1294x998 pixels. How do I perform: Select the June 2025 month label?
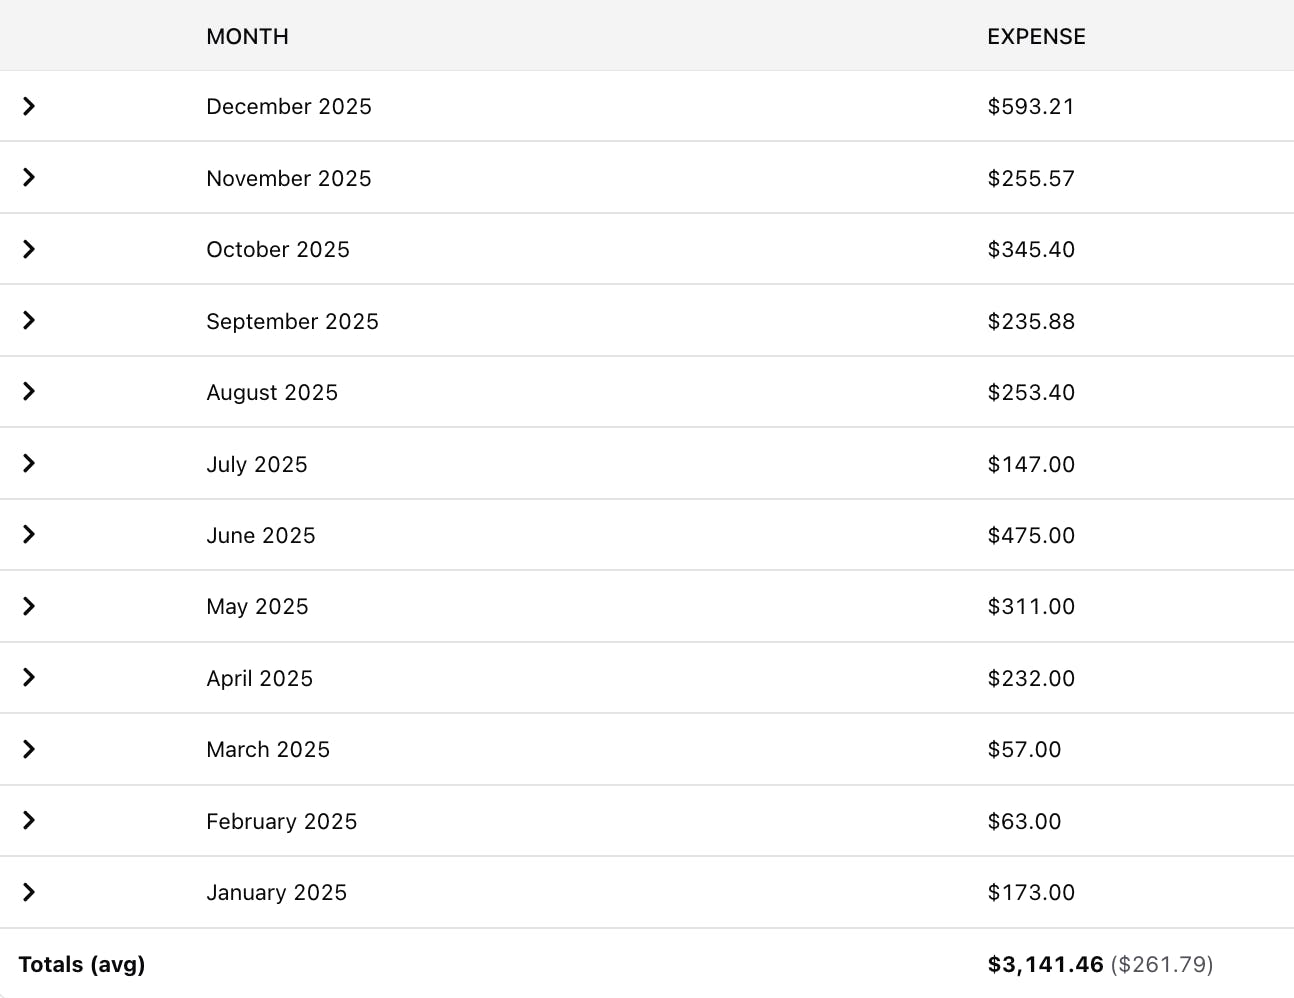tap(260, 535)
